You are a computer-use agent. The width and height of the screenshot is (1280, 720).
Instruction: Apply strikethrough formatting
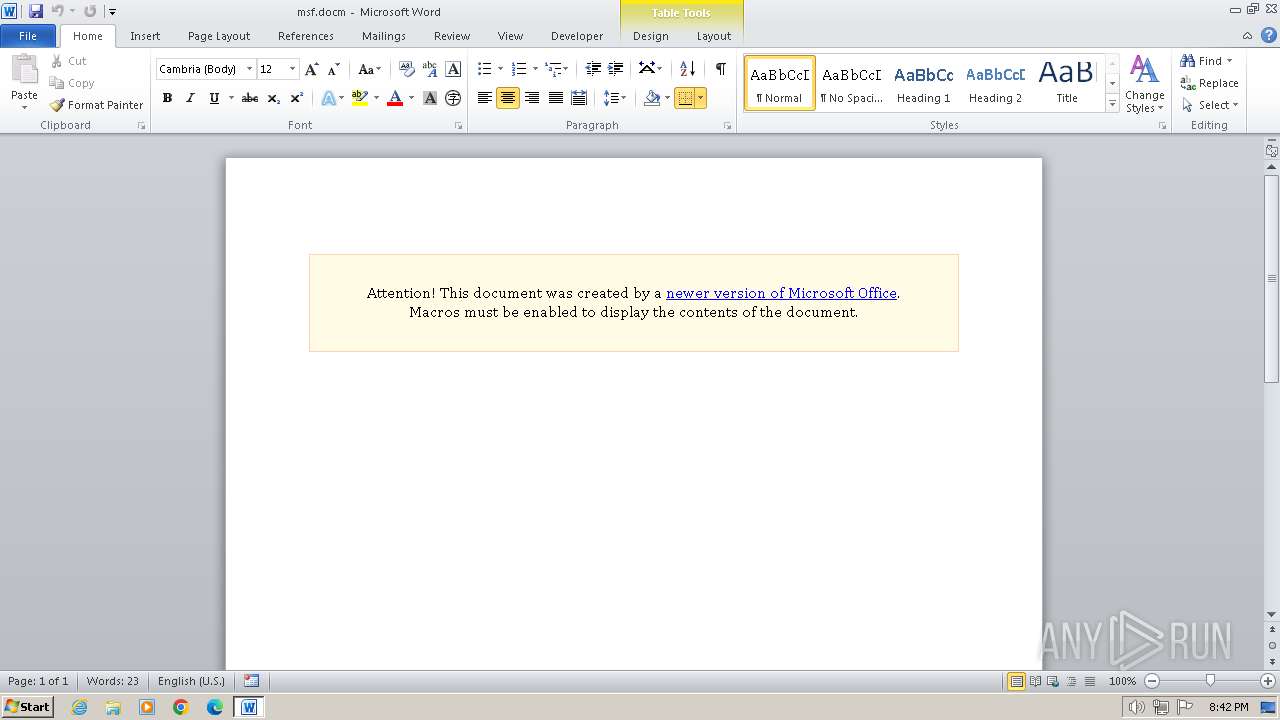(x=250, y=98)
